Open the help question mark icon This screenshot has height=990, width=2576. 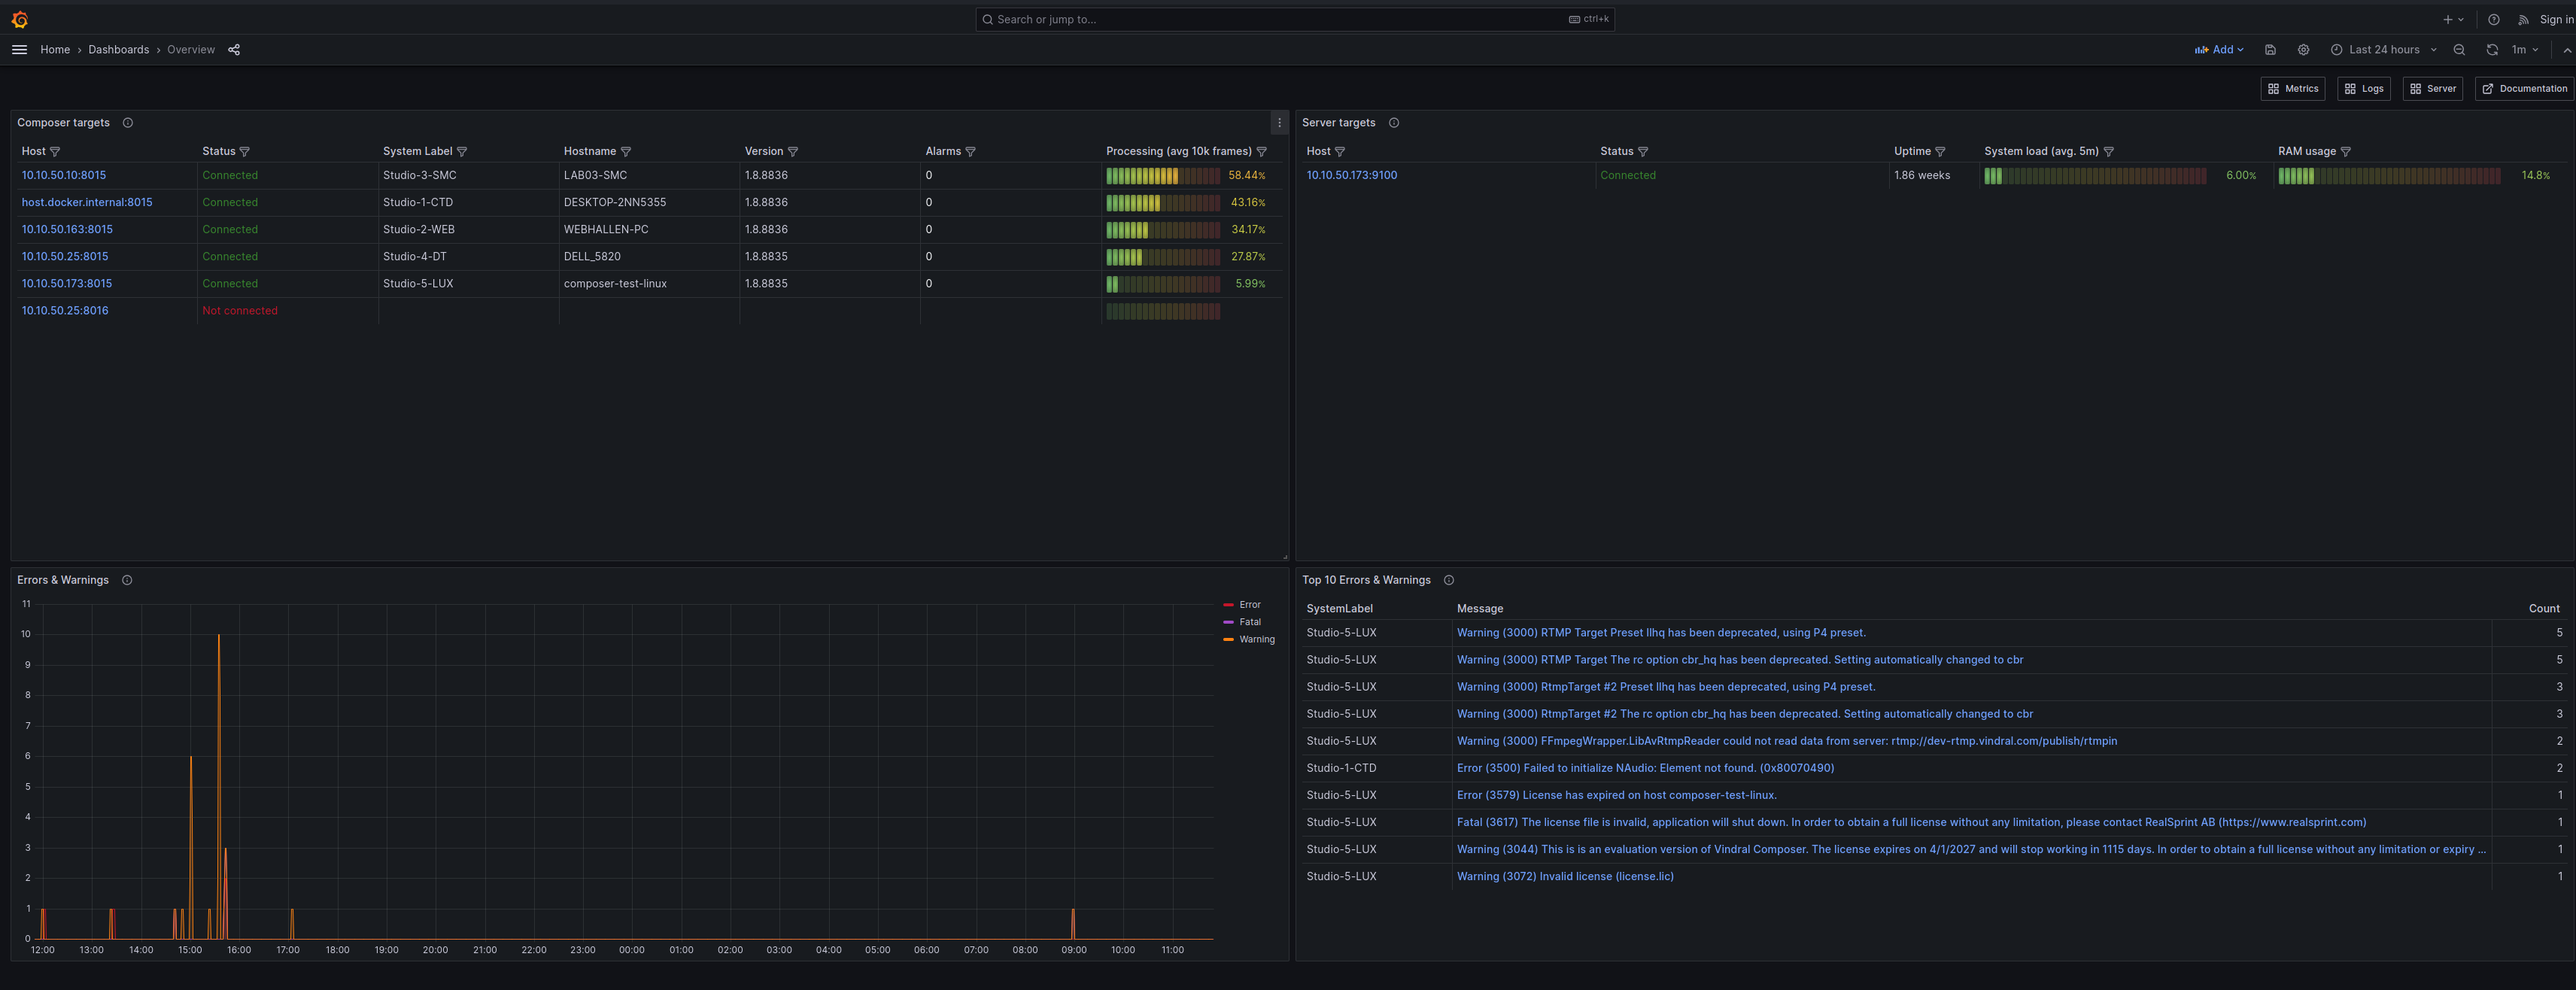2494,19
